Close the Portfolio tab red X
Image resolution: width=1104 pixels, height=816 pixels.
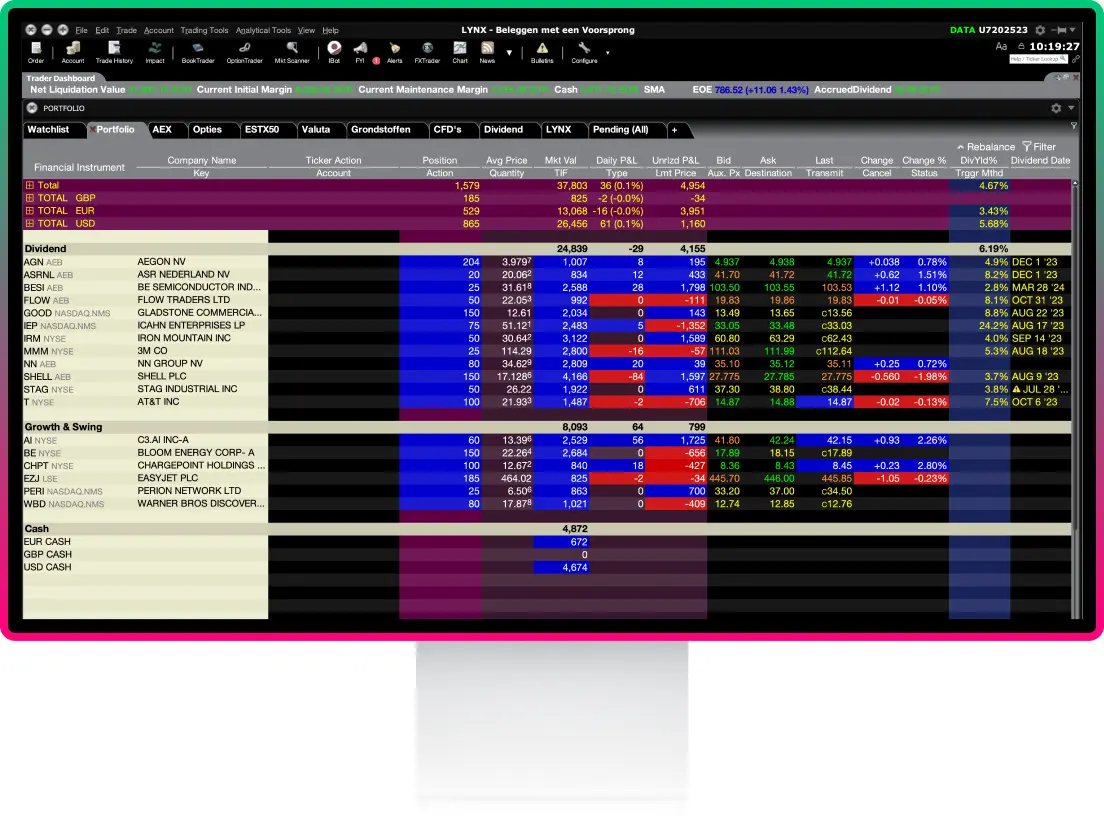[92, 130]
